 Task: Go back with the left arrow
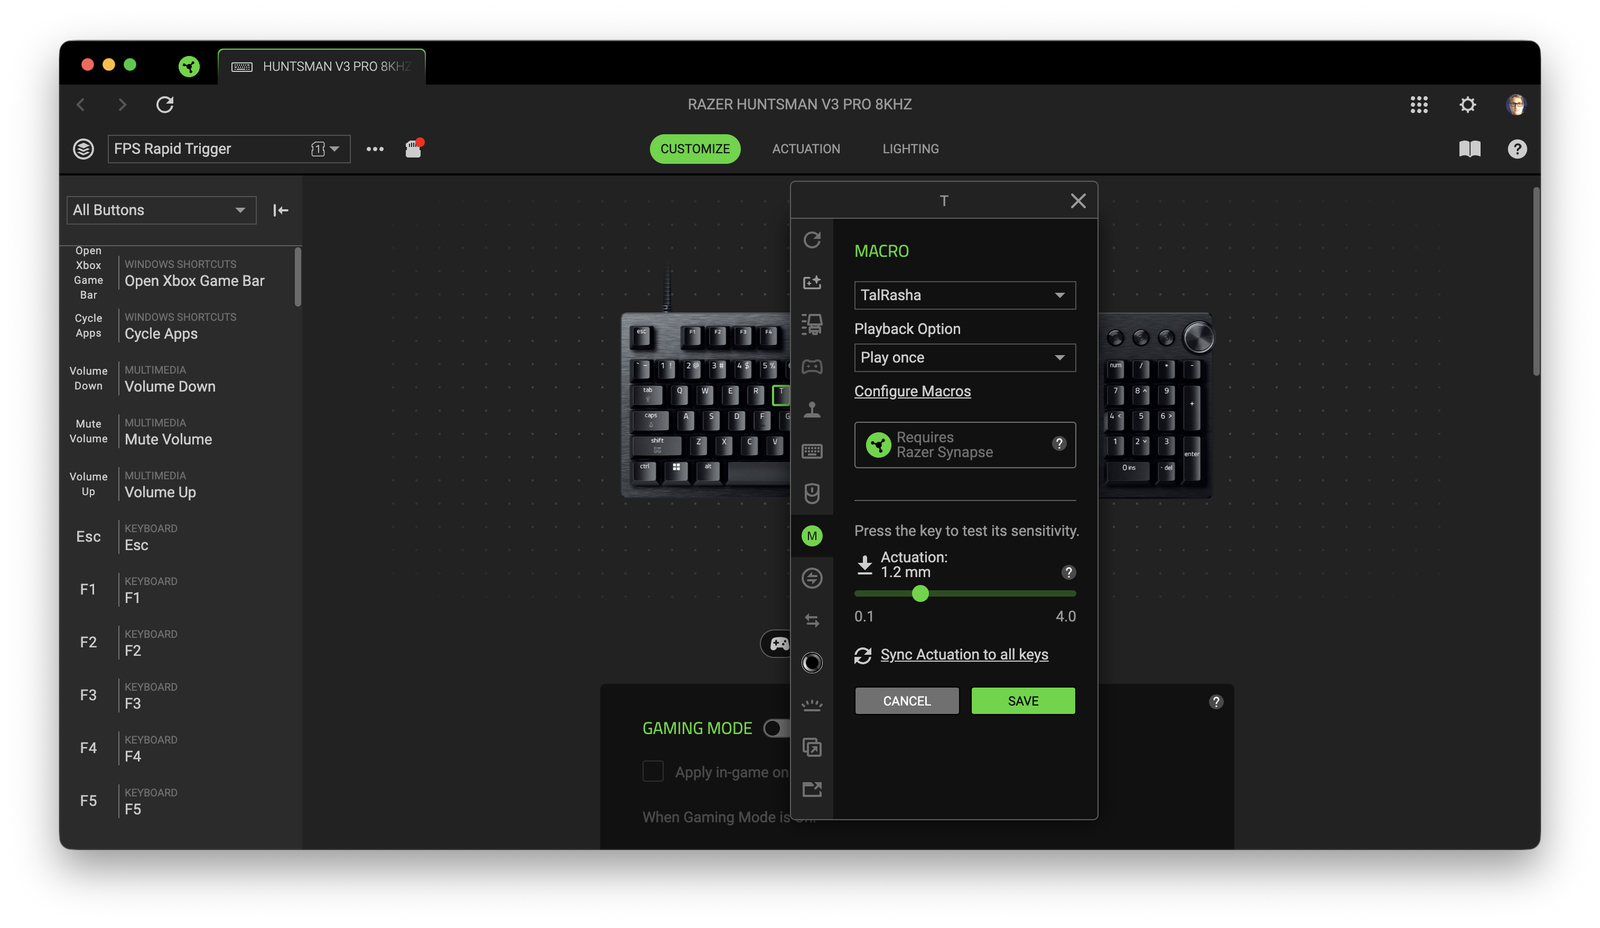[81, 104]
